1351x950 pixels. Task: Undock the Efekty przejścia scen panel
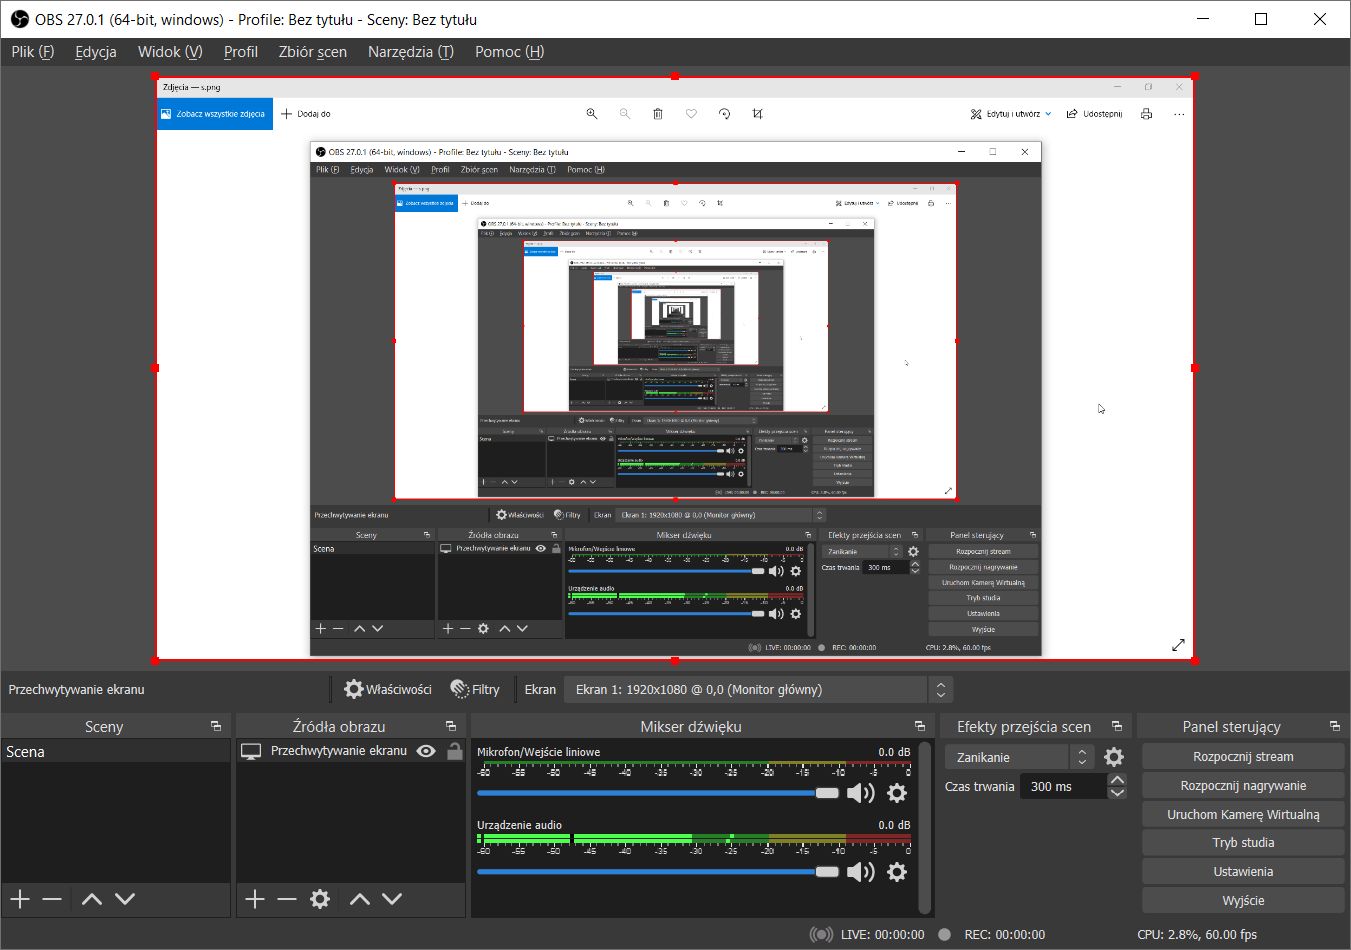pos(1117,726)
